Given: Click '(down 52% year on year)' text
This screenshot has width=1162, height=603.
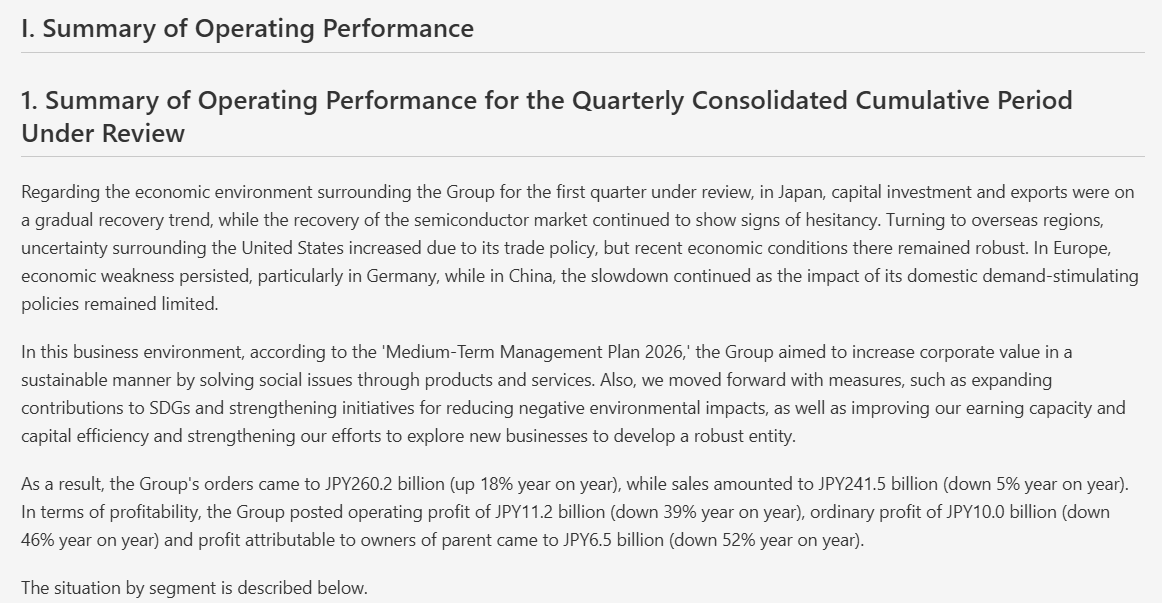Looking at the screenshot, I should [x=766, y=541].
